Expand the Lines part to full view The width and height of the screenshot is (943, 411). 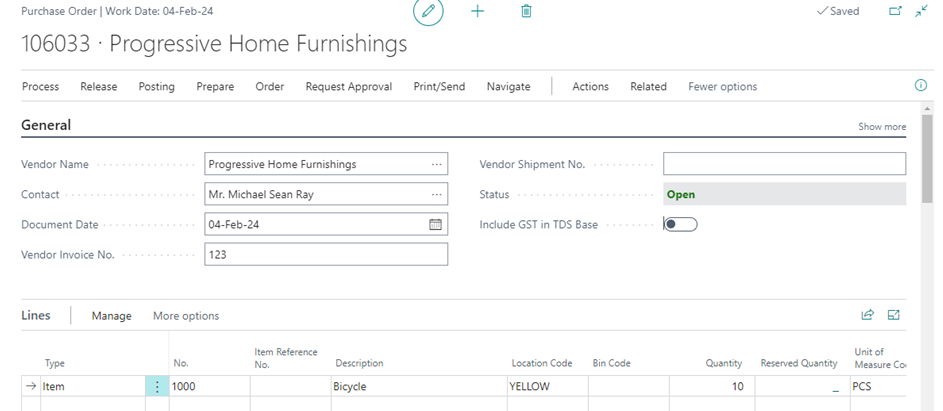[x=894, y=315]
